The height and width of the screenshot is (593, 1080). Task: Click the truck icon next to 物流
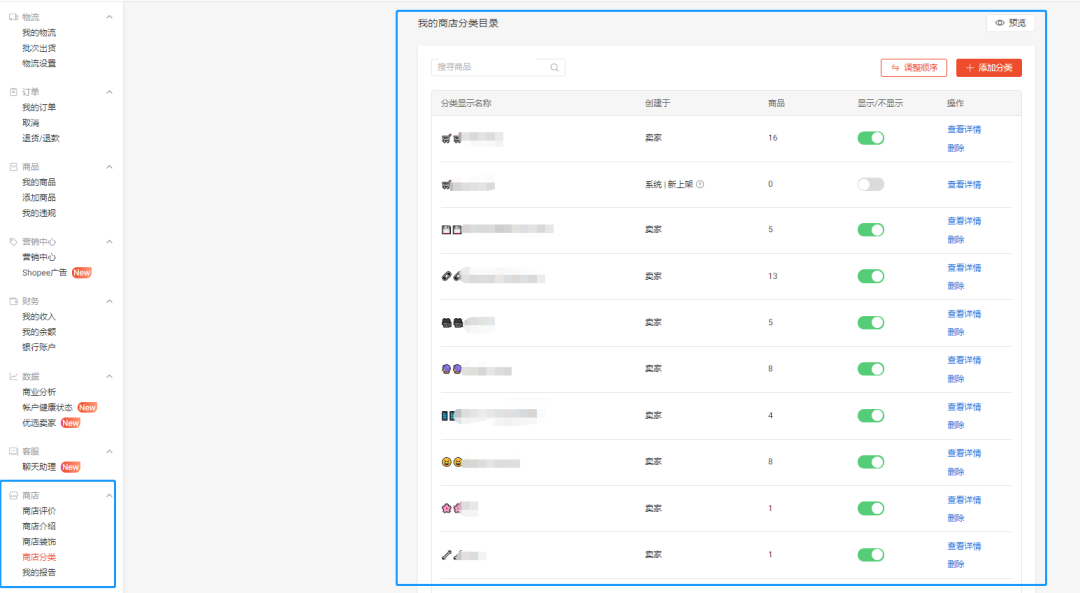(13, 17)
